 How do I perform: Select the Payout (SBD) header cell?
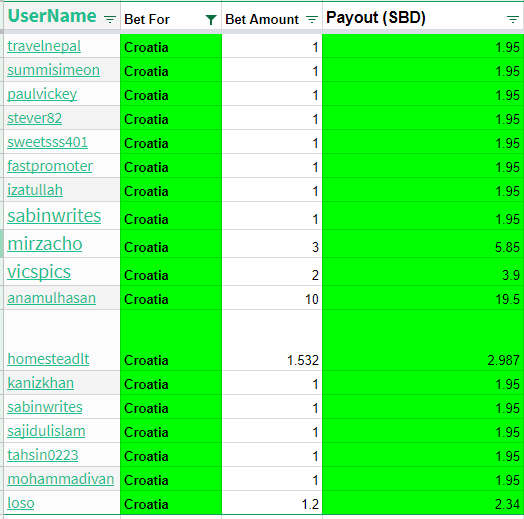click(x=423, y=17)
